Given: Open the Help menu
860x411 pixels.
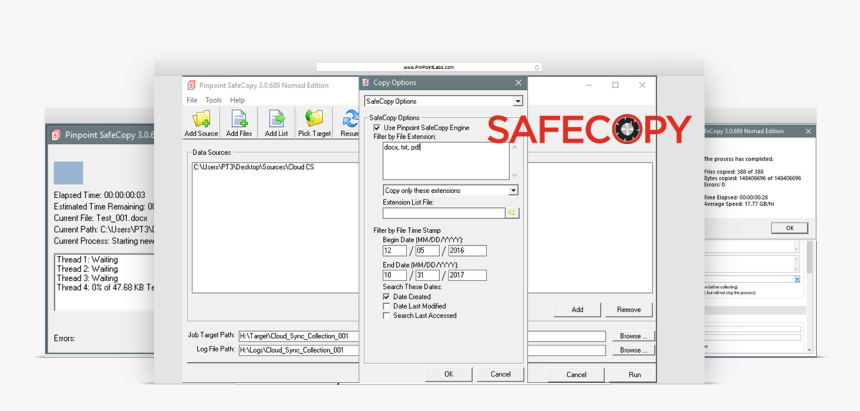Looking at the screenshot, I should pyautogui.click(x=237, y=100).
